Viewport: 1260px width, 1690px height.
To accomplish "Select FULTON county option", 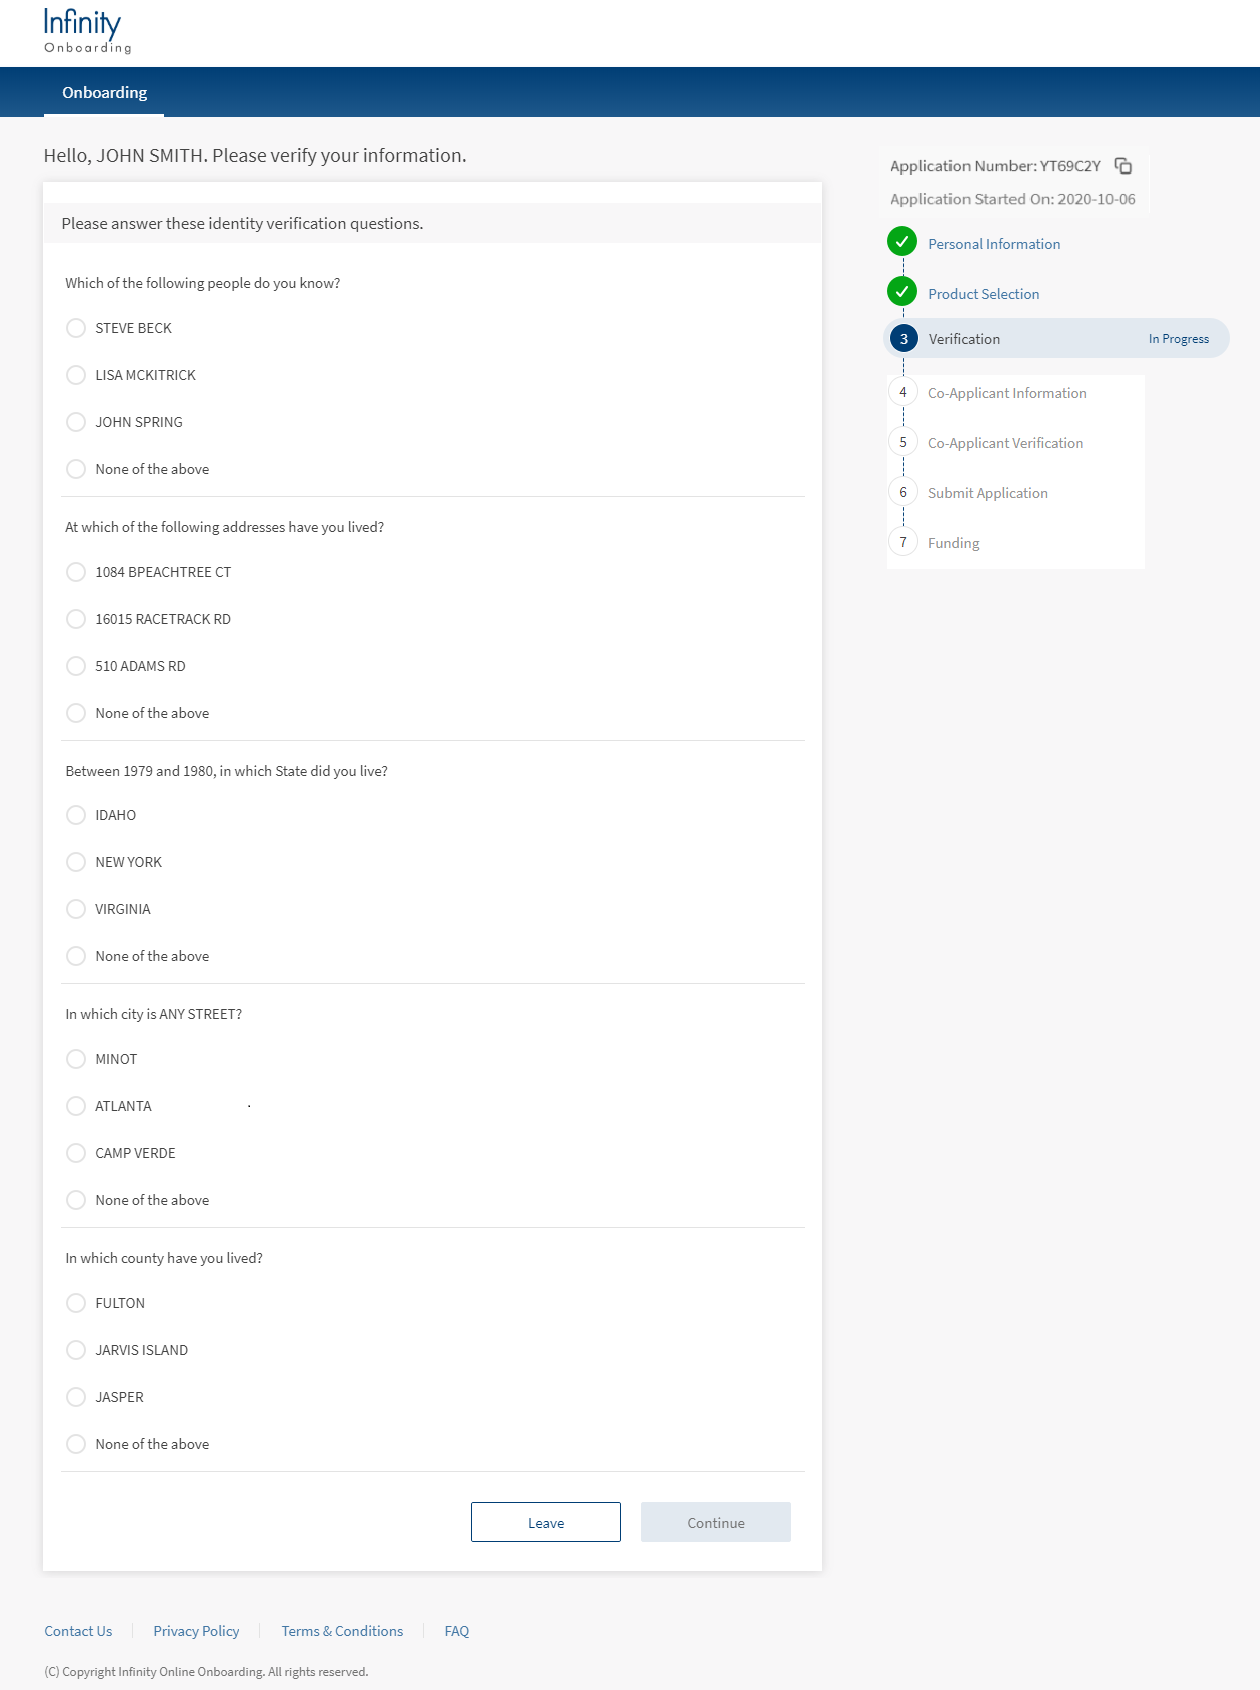I will click(x=76, y=1303).
